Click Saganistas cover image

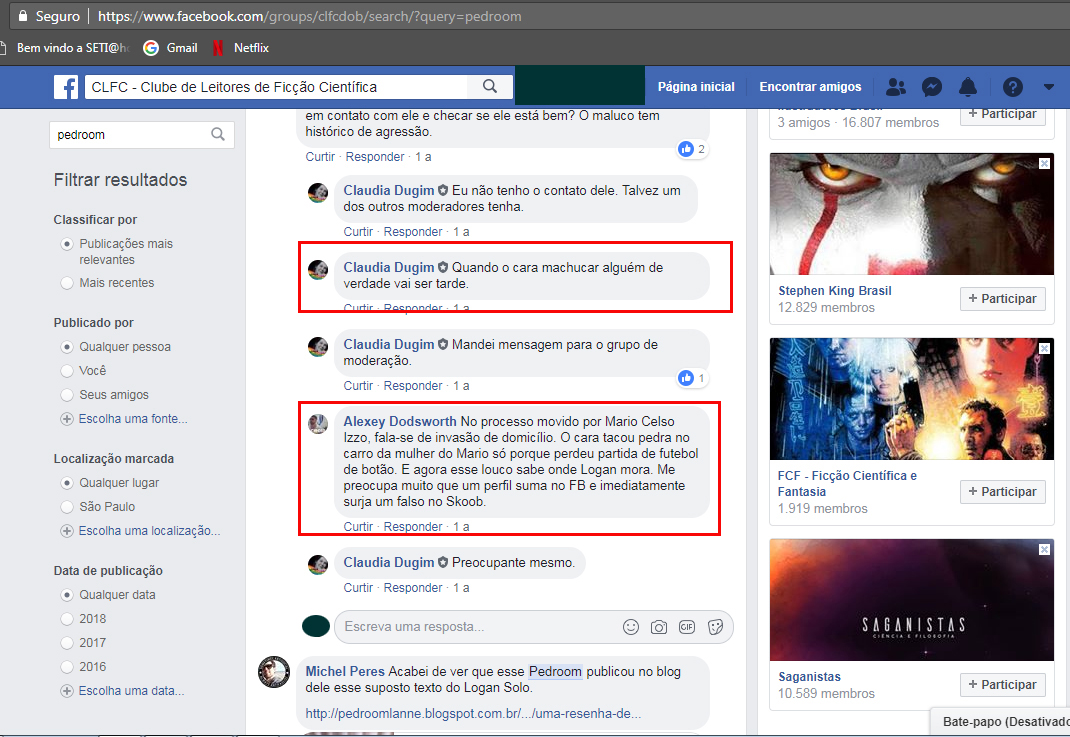pos(912,600)
